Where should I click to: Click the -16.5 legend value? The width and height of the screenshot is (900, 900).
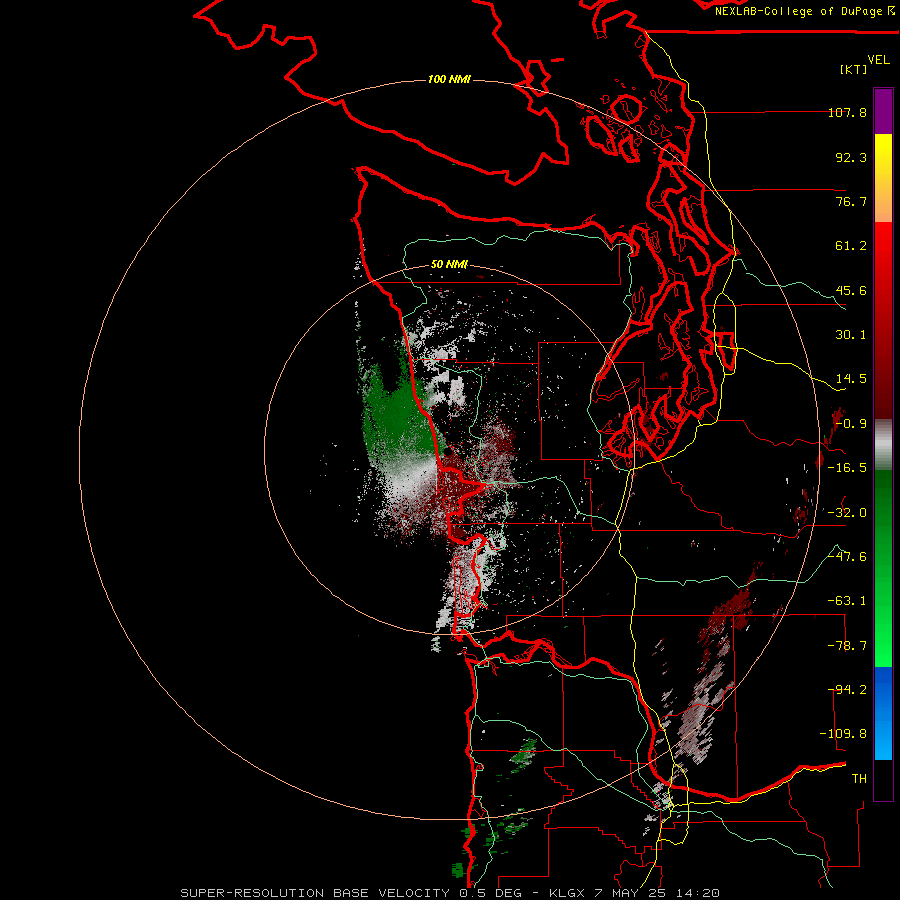(x=847, y=468)
